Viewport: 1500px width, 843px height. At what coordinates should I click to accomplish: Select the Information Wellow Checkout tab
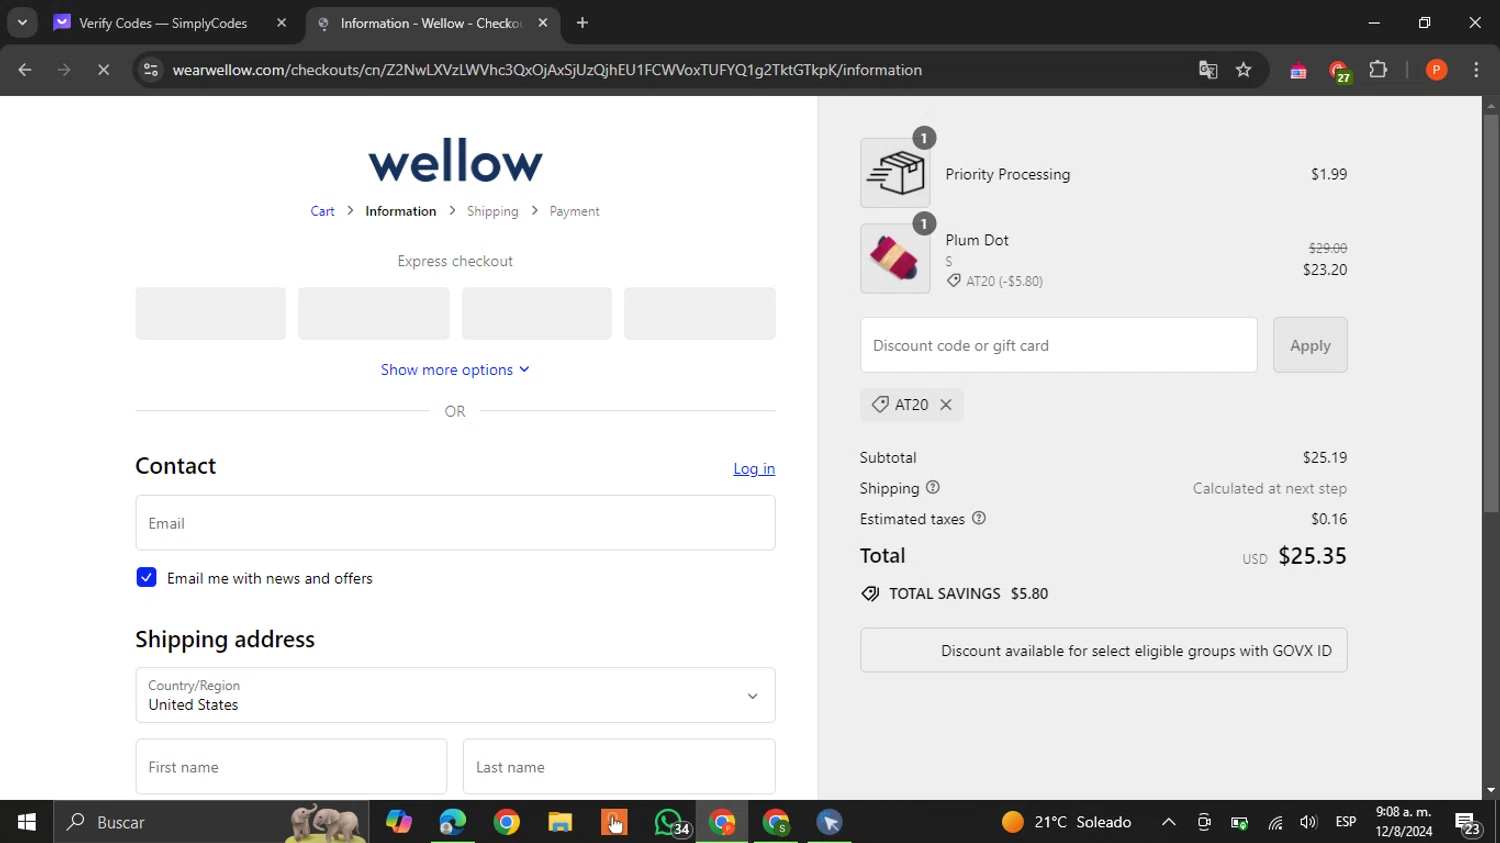[431, 23]
